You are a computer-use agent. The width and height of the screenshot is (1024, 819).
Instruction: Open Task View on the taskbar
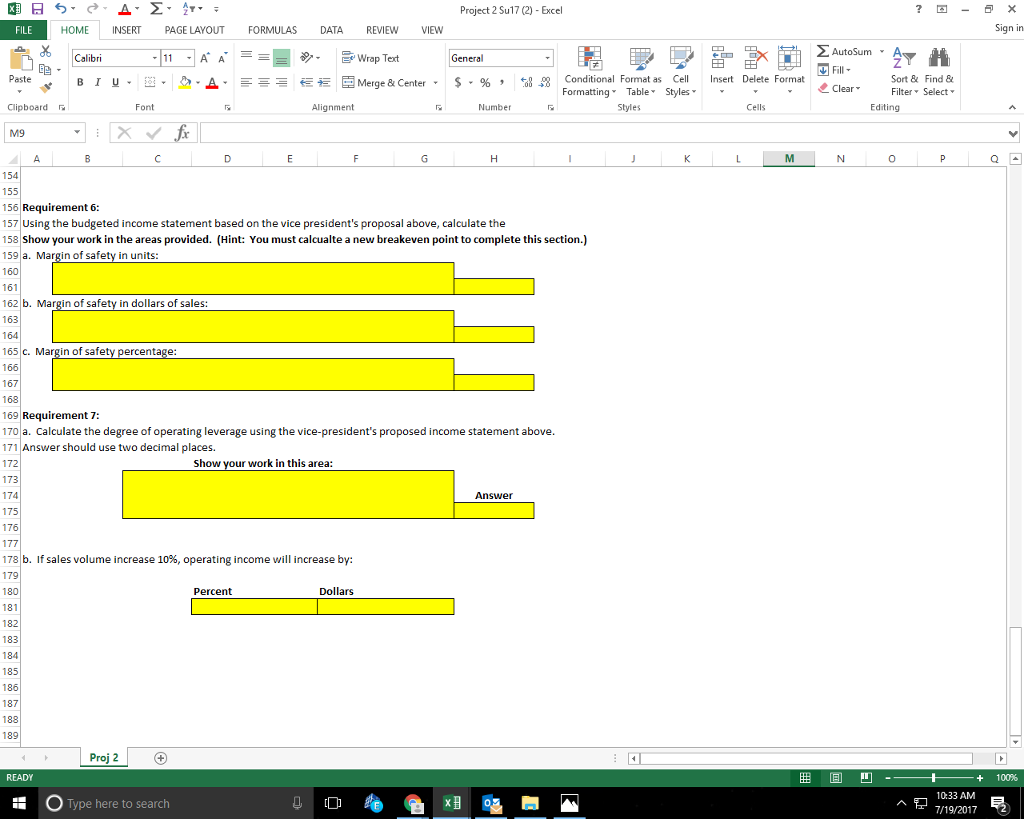pos(333,803)
